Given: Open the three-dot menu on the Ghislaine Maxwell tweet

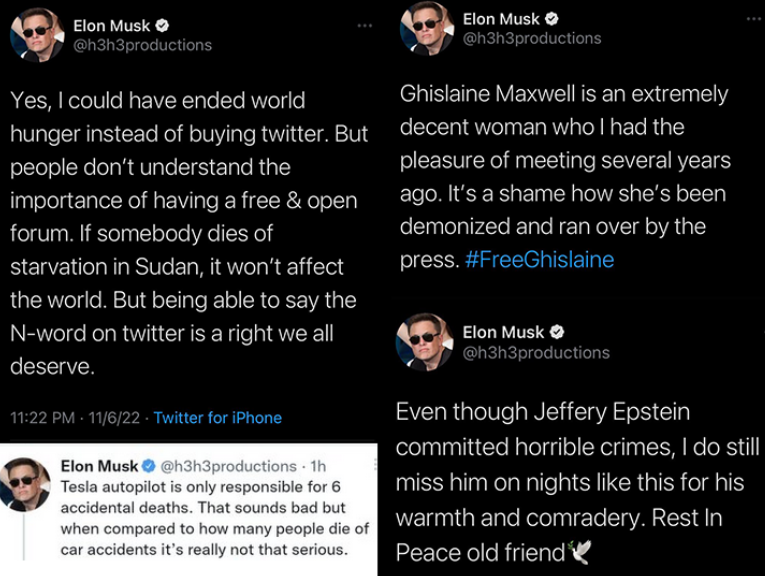Looking at the screenshot, I should (x=754, y=19).
